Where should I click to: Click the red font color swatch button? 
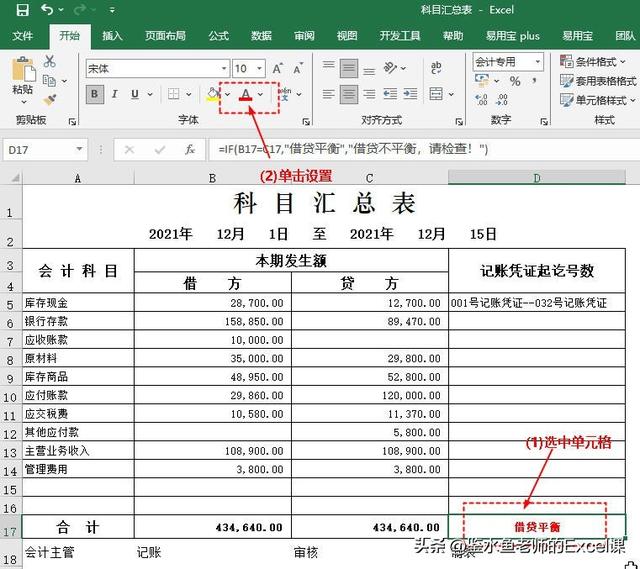click(246, 94)
